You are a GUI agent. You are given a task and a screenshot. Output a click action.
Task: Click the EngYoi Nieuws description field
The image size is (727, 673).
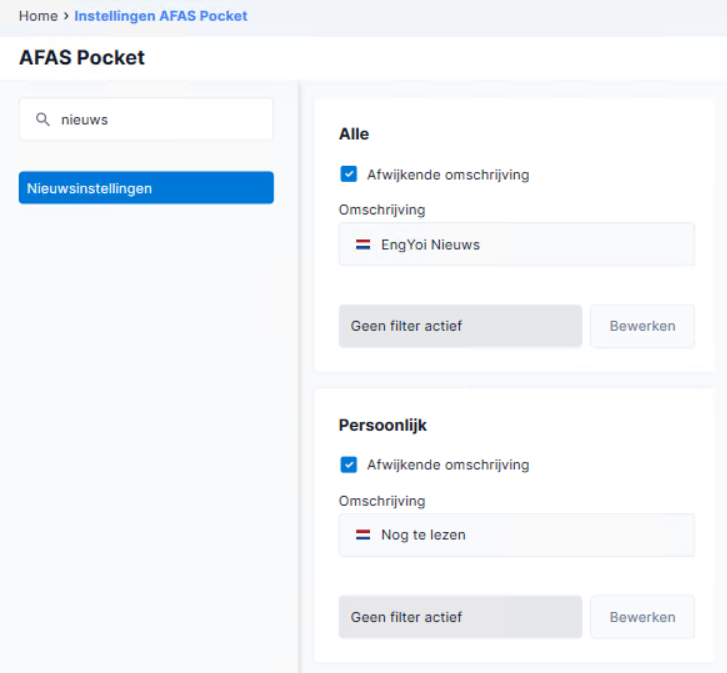(517, 244)
